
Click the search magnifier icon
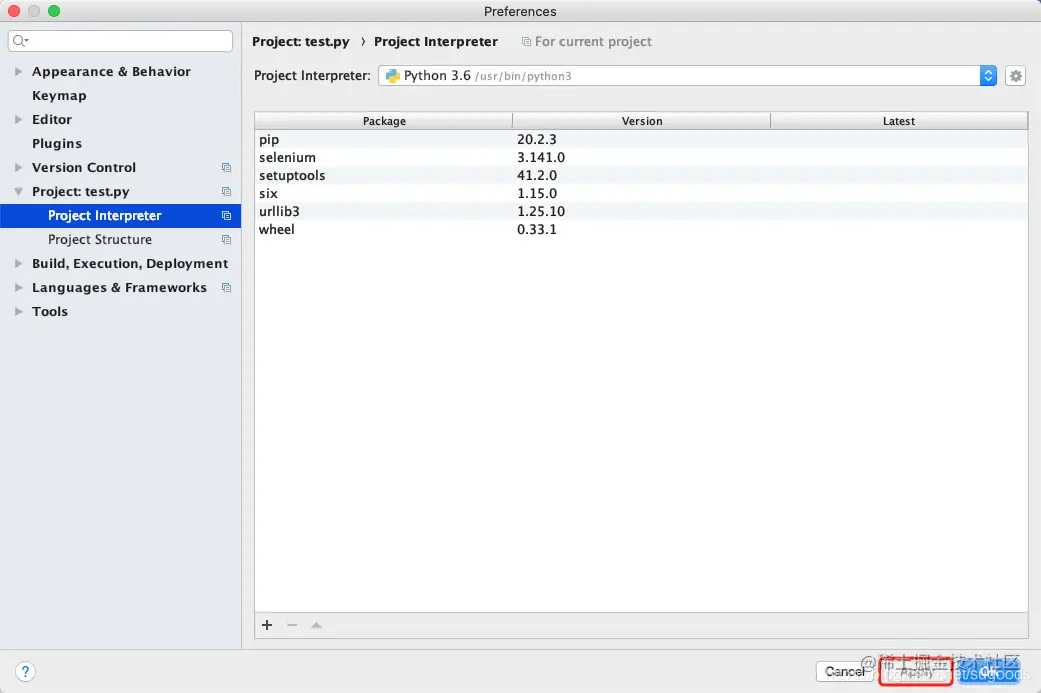[x=20, y=40]
